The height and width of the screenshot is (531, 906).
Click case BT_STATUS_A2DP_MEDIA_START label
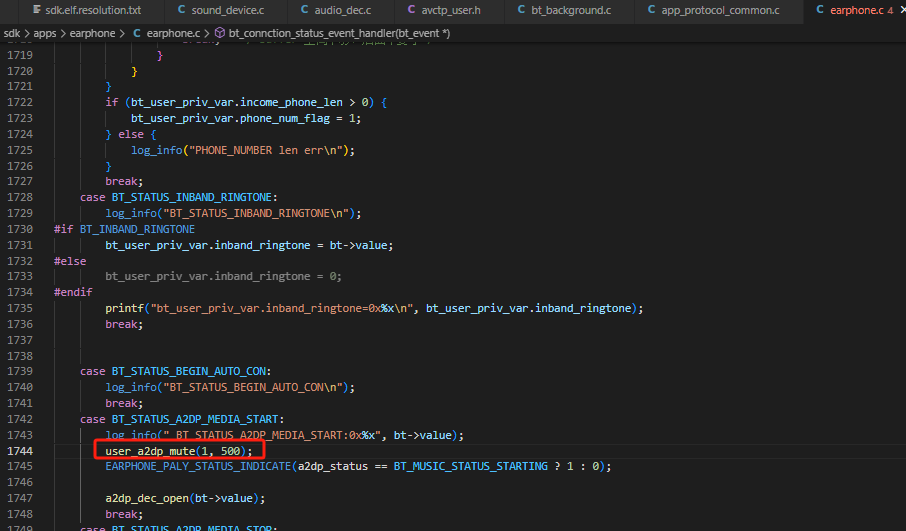click(182, 419)
